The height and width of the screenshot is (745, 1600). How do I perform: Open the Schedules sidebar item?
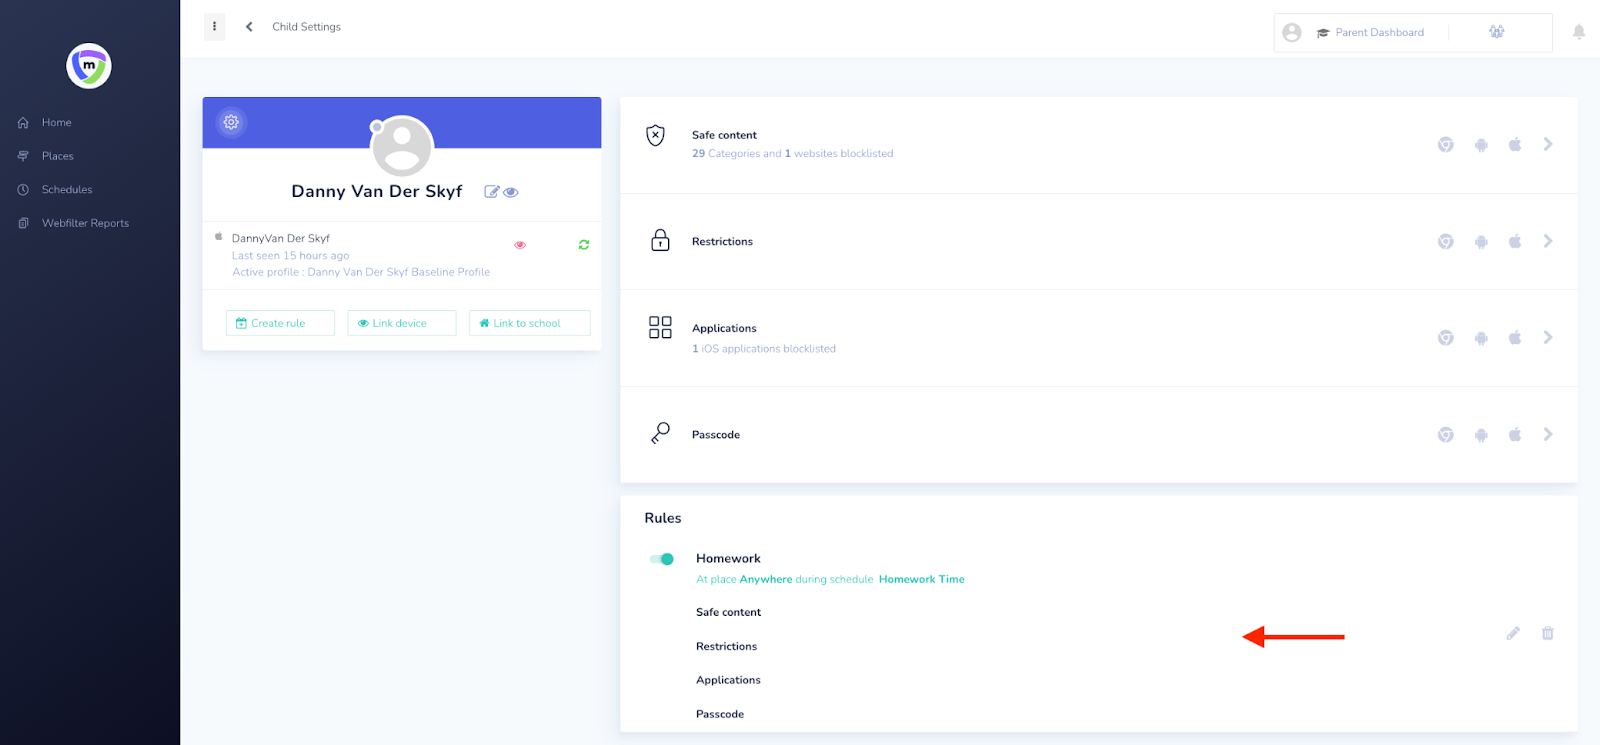(x=67, y=190)
